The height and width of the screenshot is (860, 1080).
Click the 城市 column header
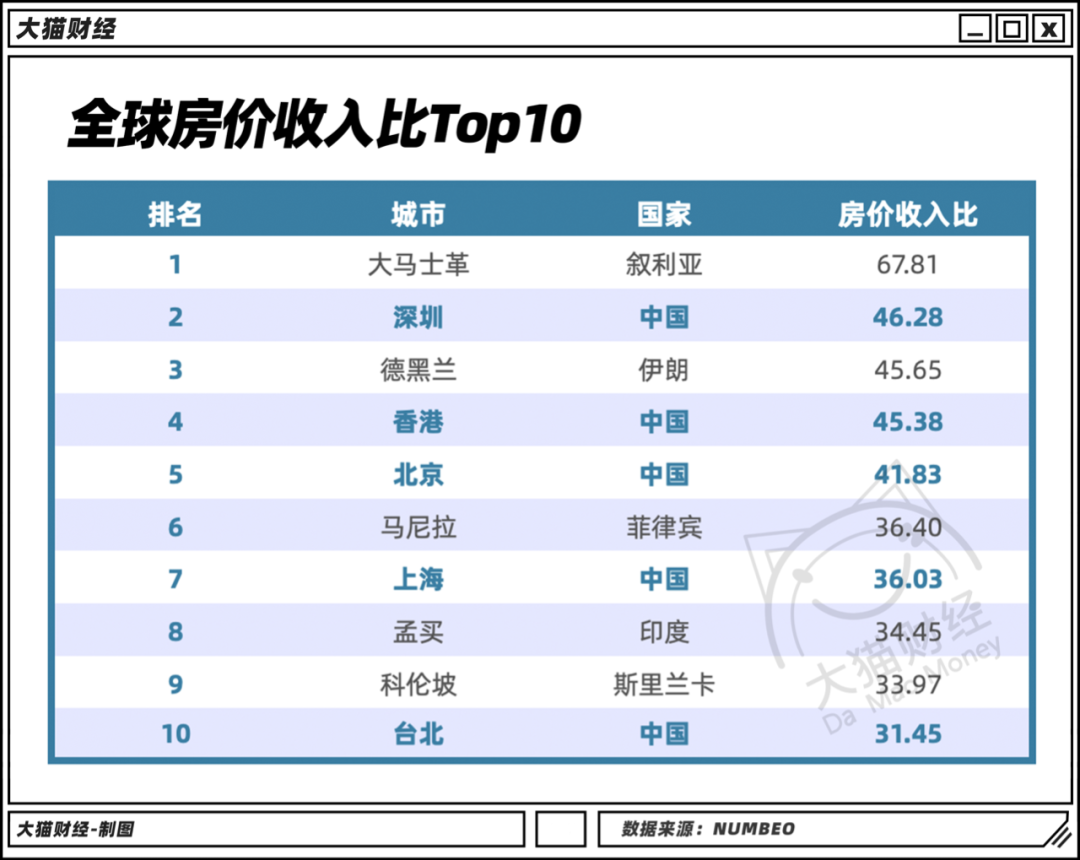click(x=418, y=214)
